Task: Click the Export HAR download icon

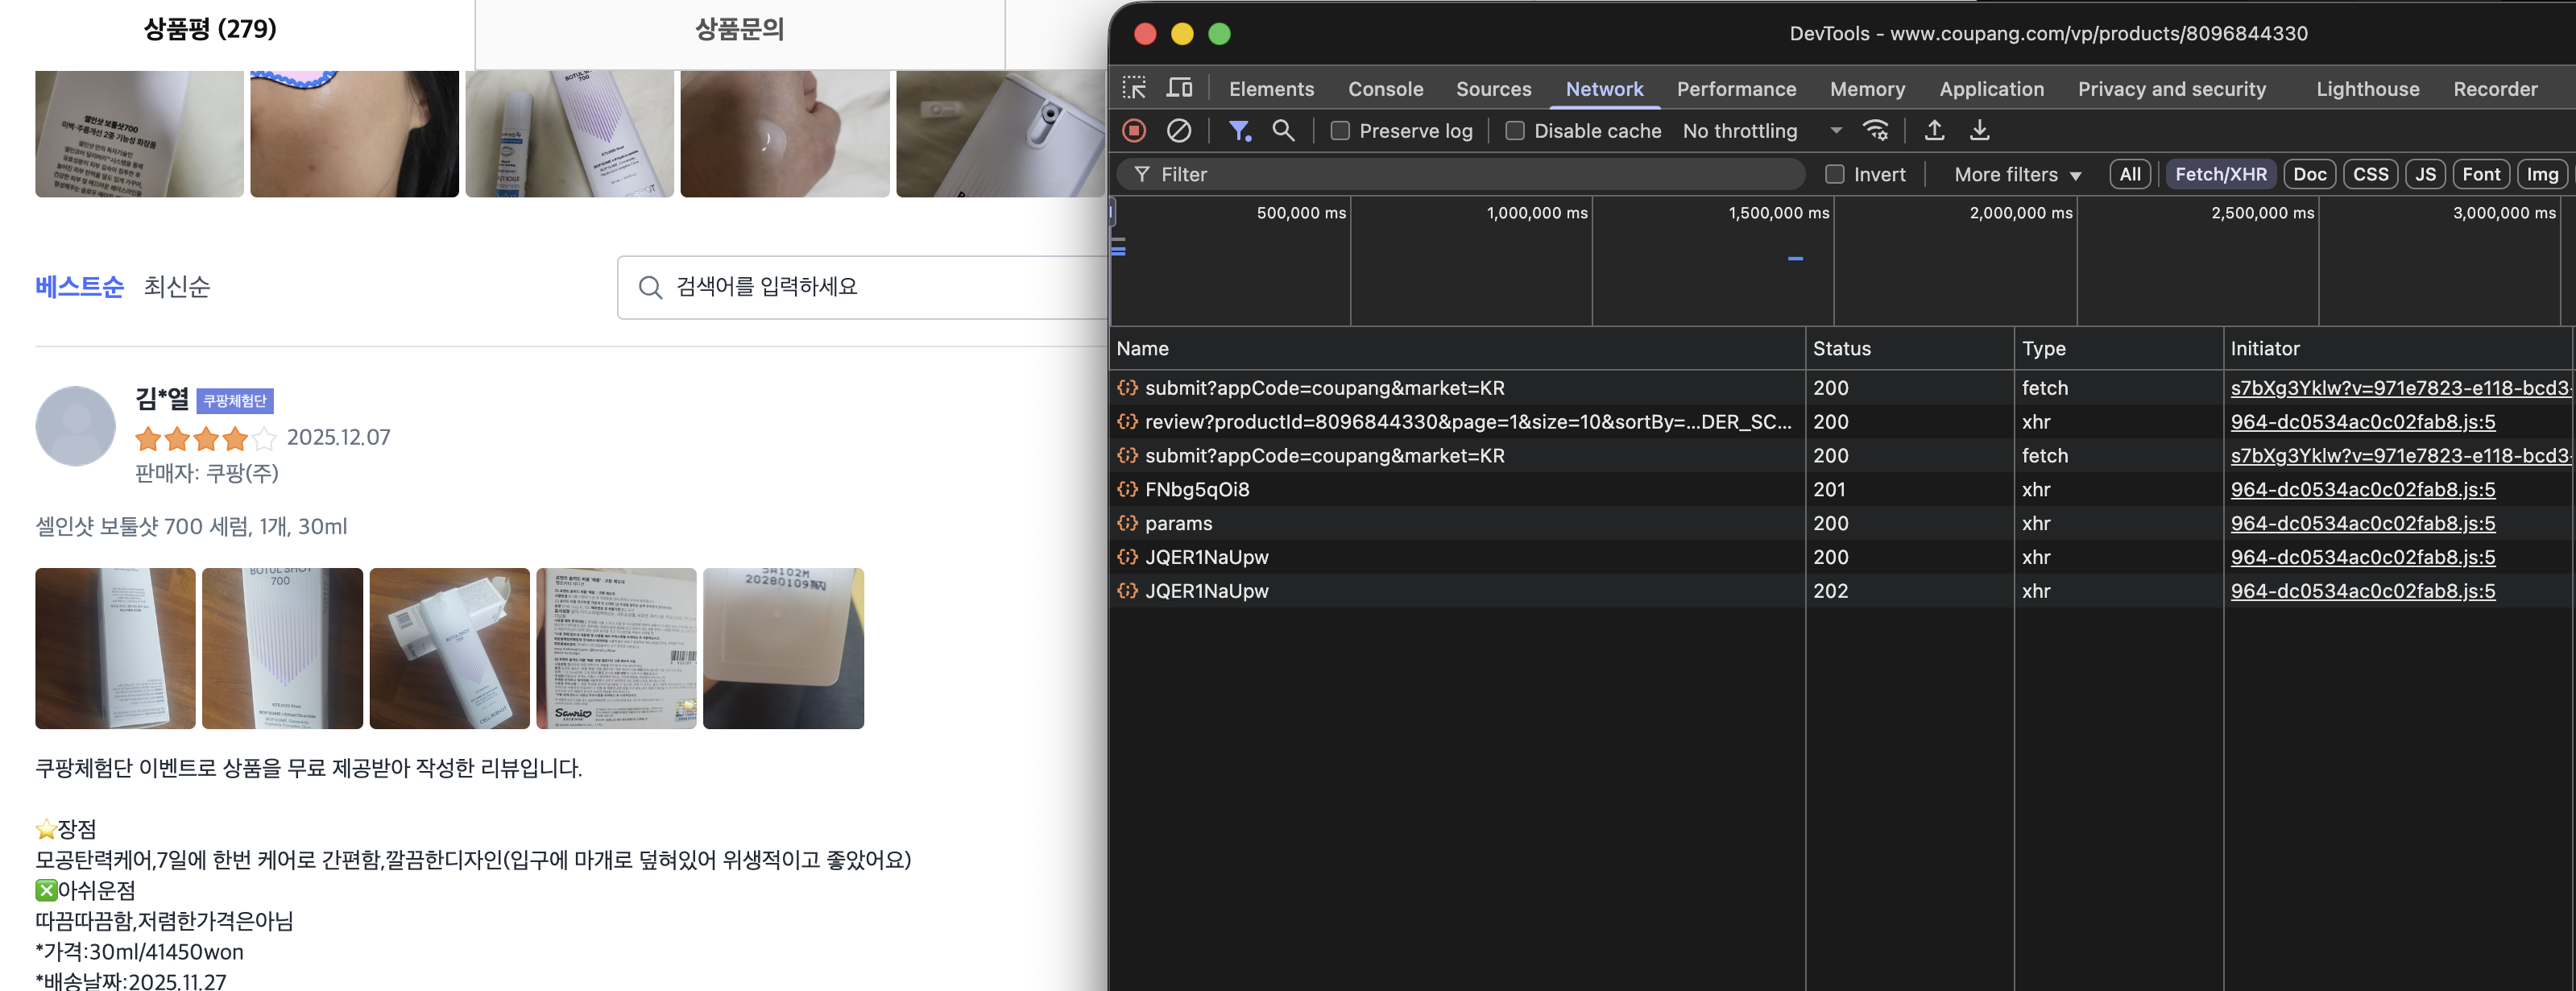Action: pyautogui.click(x=1979, y=130)
